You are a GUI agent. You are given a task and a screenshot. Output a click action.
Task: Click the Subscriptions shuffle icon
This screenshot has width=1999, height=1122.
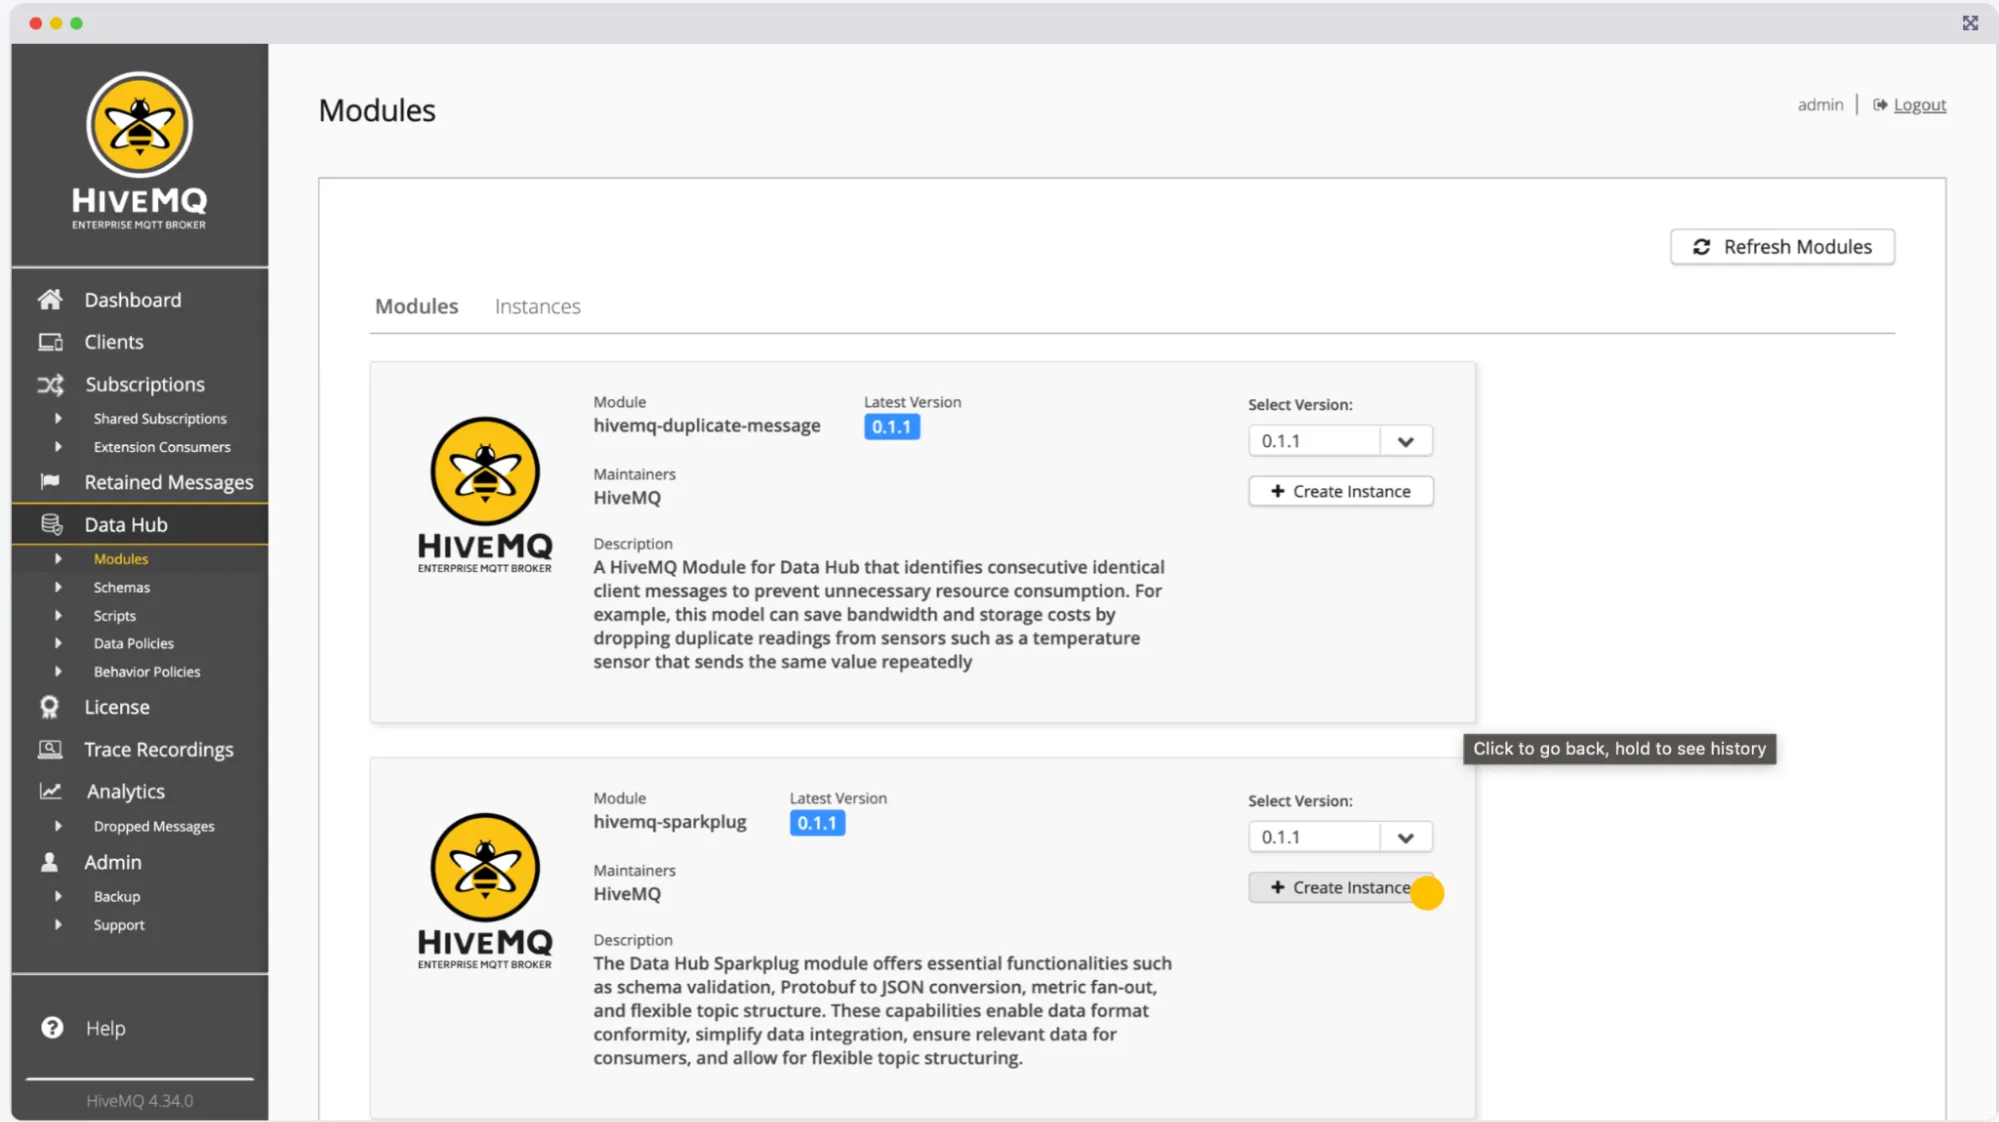[x=50, y=384]
